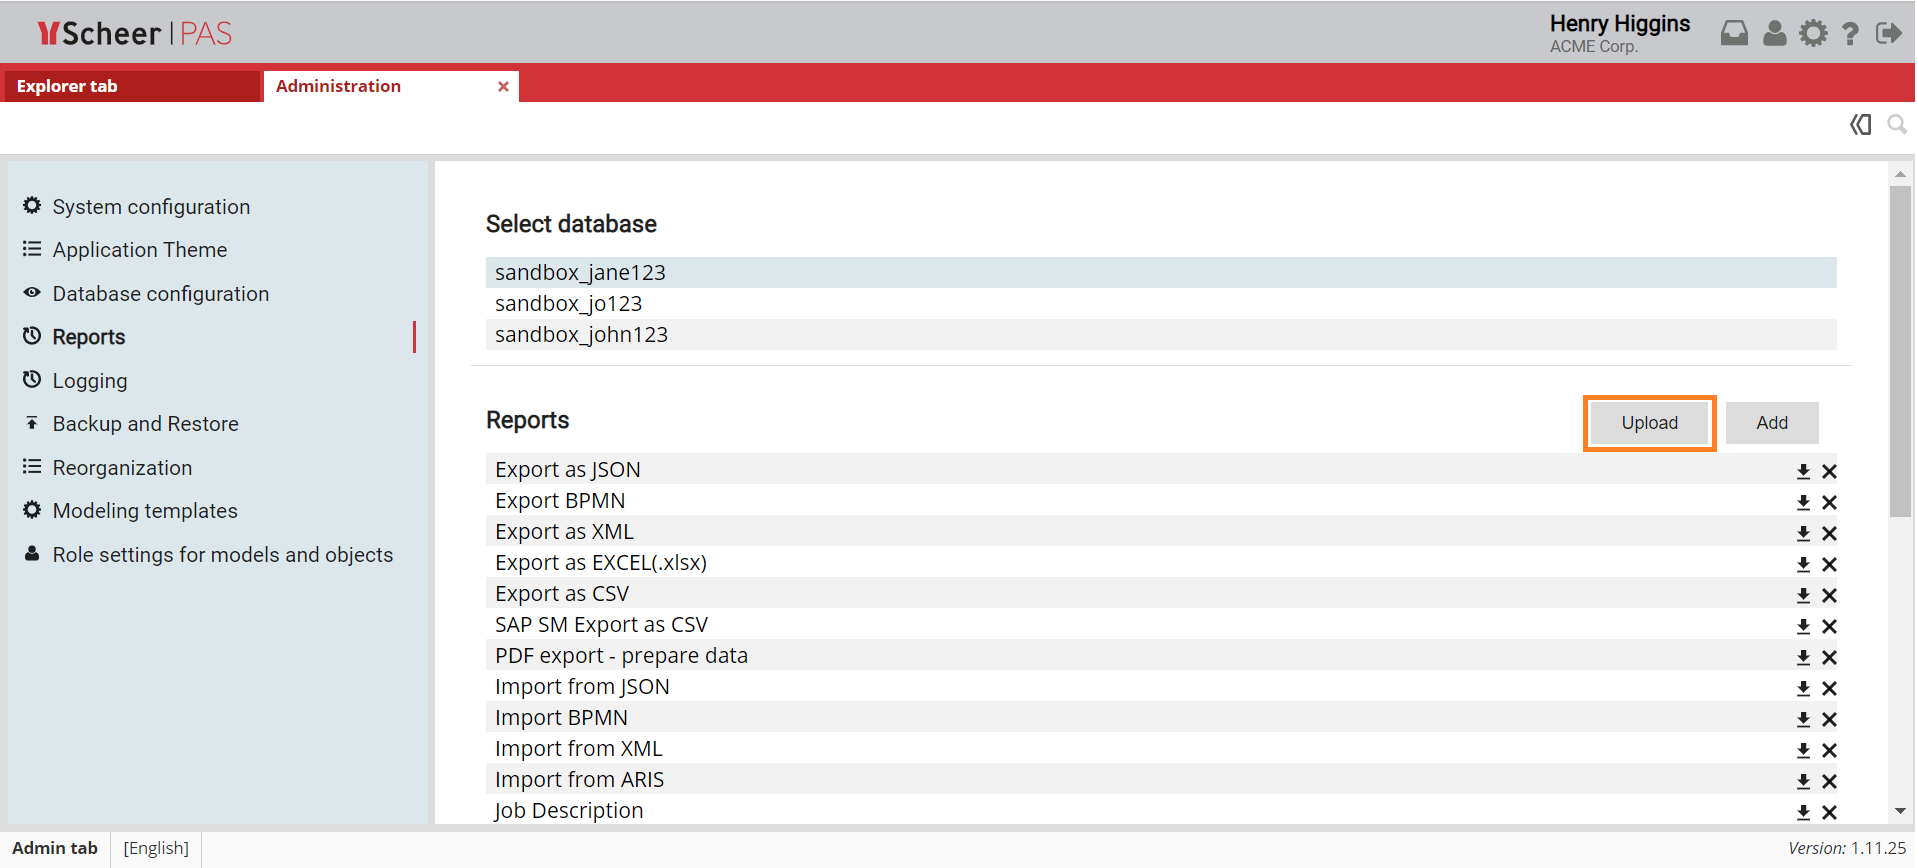The image size is (1917, 868).
Task: Click the Add report button
Action: (1771, 423)
